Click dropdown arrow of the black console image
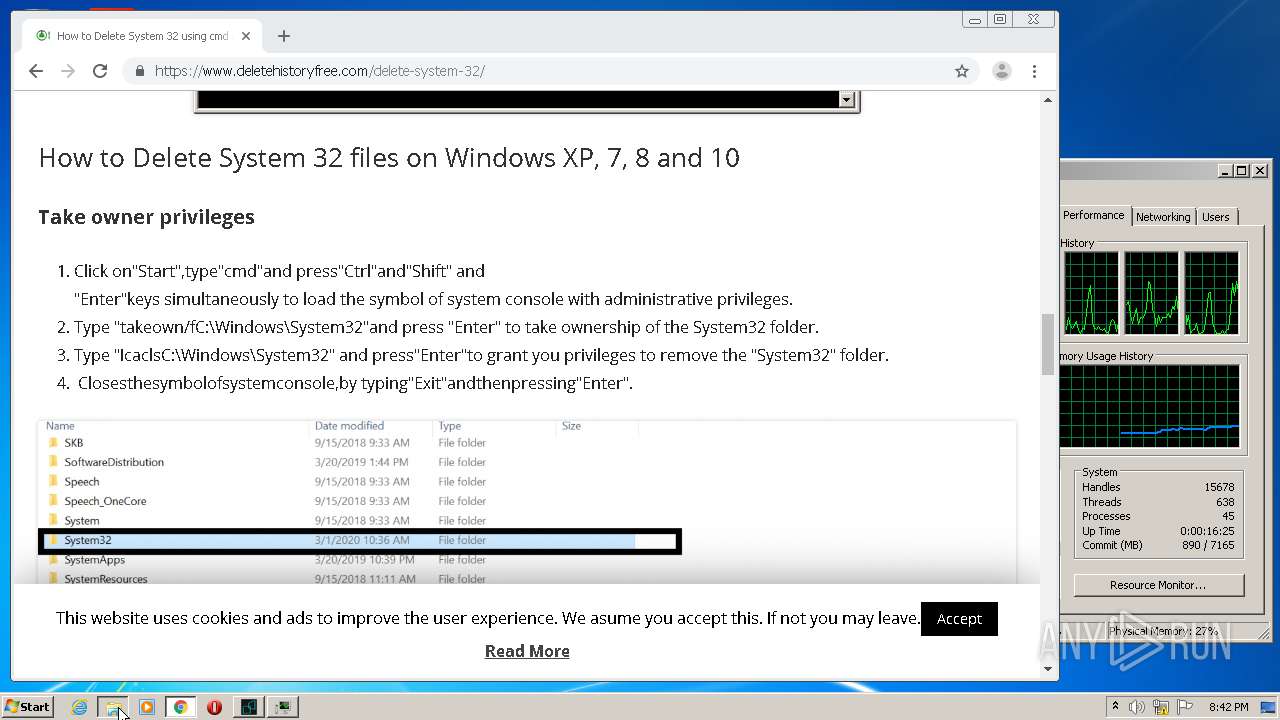 846,100
